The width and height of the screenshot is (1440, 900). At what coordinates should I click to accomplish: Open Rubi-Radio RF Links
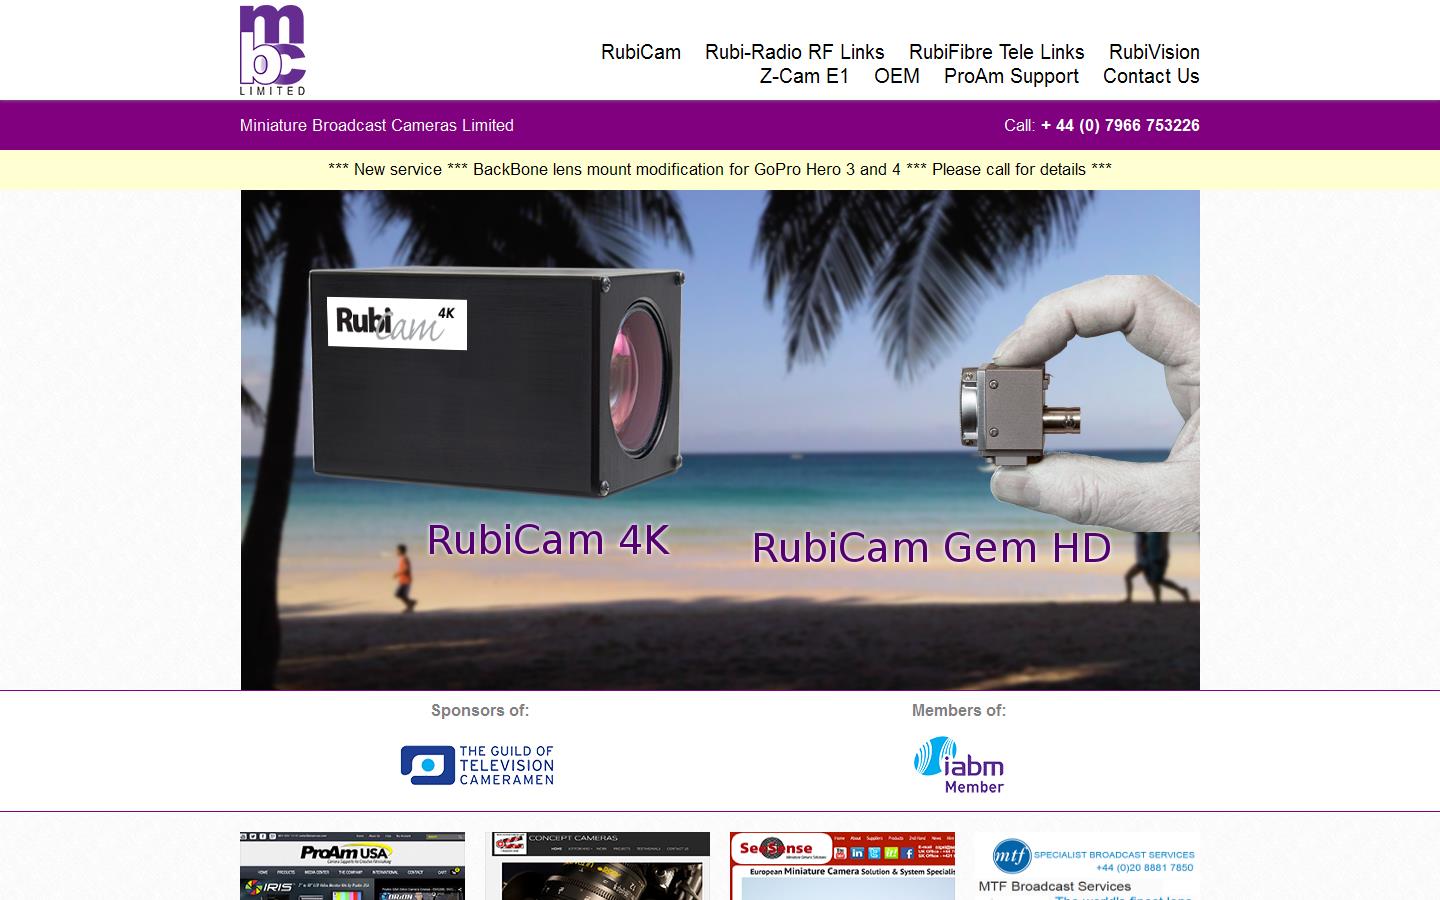point(794,52)
